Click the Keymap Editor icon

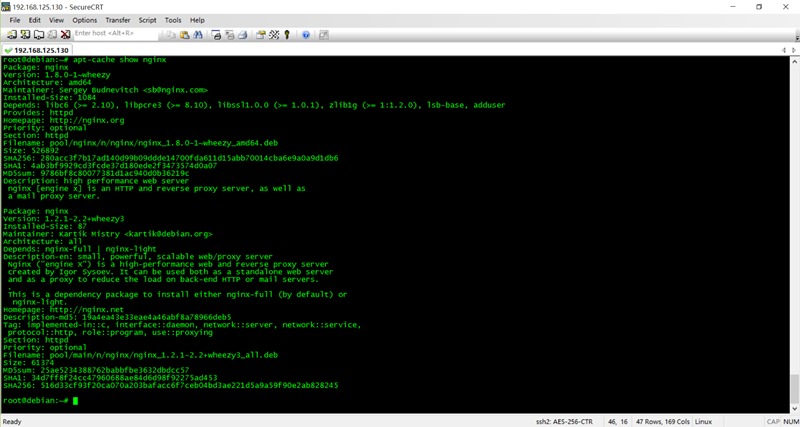coord(274,35)
